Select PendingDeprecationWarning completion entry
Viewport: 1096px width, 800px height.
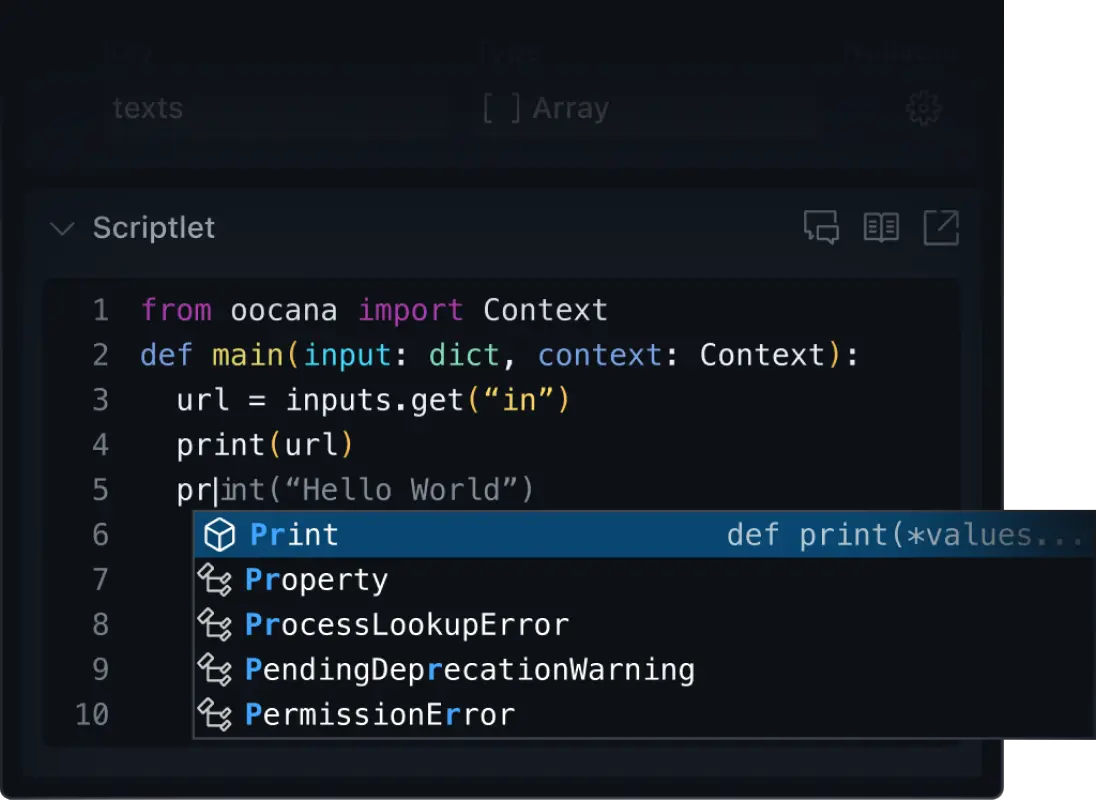pyautogui.click(x=470, y=669)
